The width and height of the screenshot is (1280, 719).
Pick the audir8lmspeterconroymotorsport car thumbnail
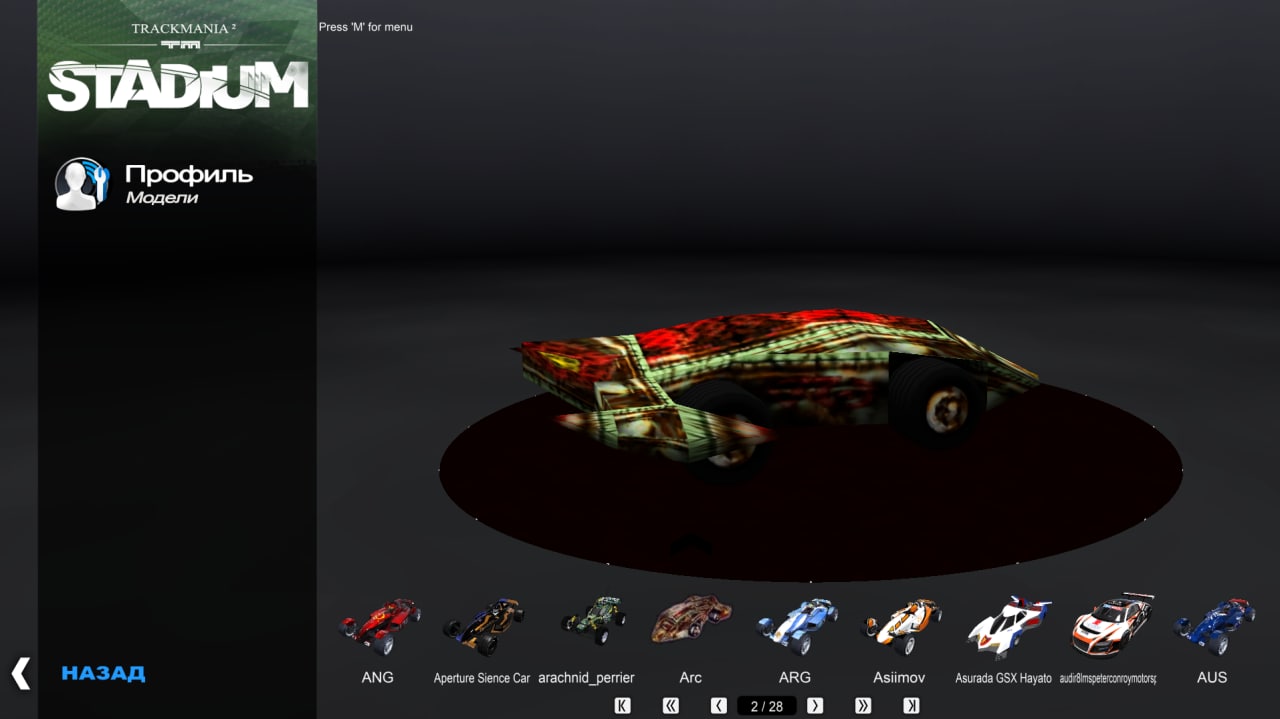(x=1111, y=625)
